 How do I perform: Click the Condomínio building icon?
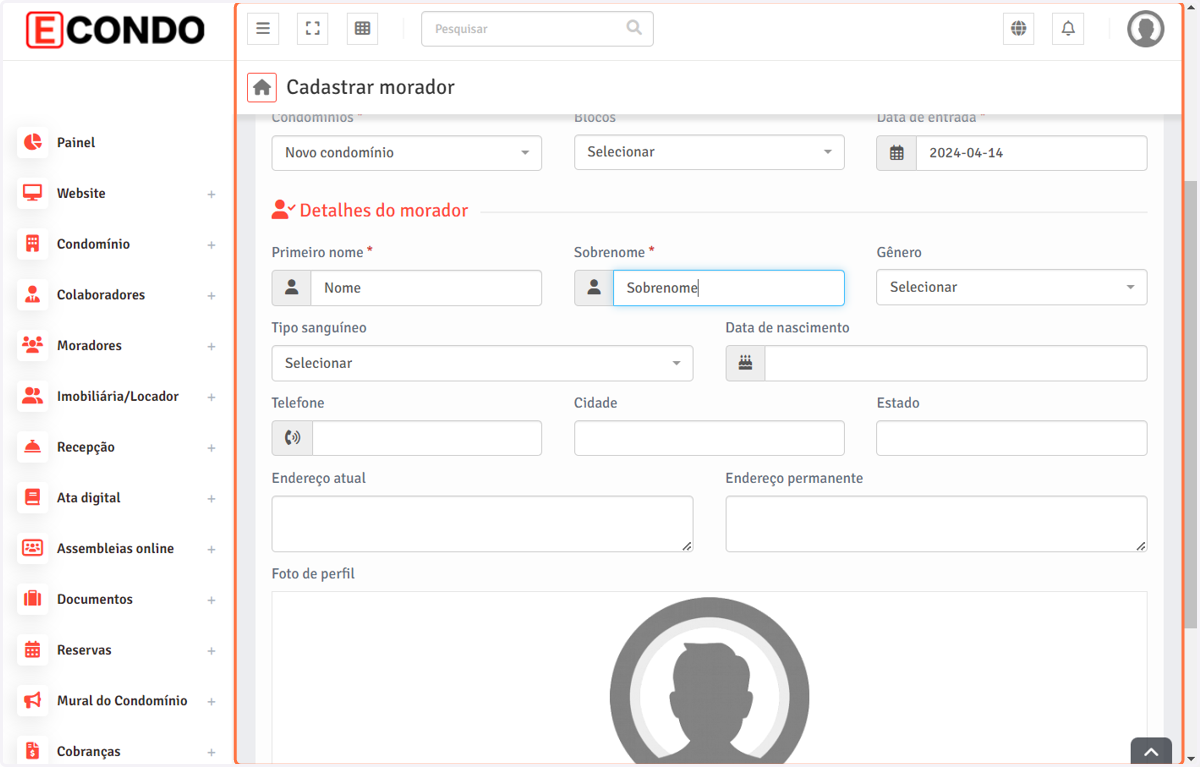coord(33,244)
